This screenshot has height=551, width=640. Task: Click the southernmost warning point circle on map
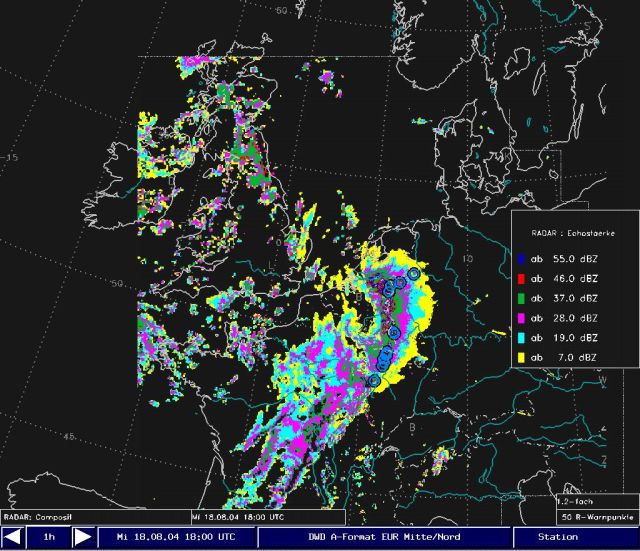pyautogui.click(x=375, y=380)
